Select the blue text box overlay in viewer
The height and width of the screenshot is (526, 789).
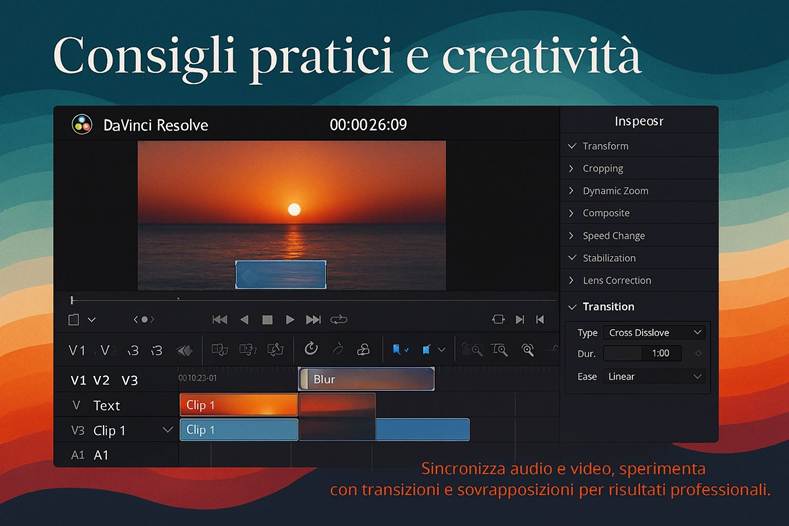click(281, 274)
